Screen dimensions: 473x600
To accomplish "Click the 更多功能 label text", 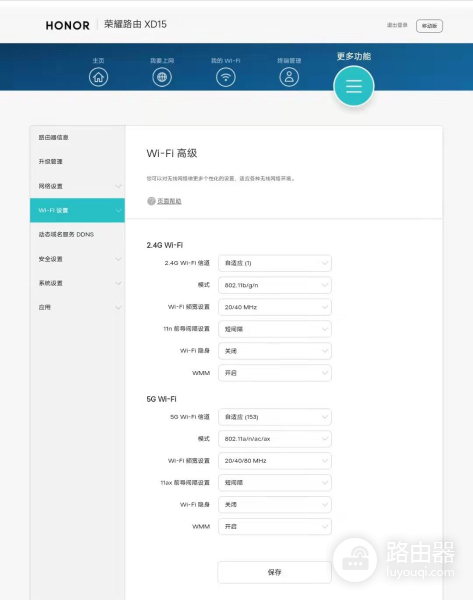I will pyautogui.click(x=354, y=56).
